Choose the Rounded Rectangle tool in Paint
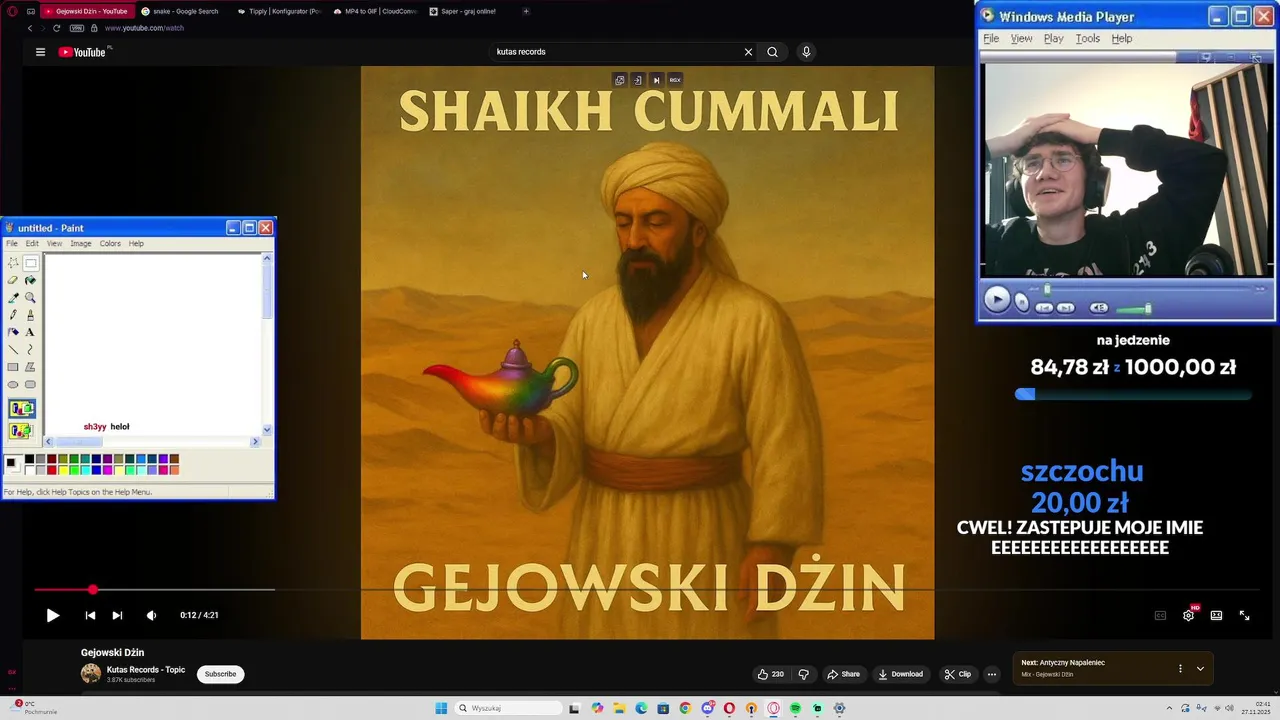This screenshot has width=1280, height=720. 30,384
